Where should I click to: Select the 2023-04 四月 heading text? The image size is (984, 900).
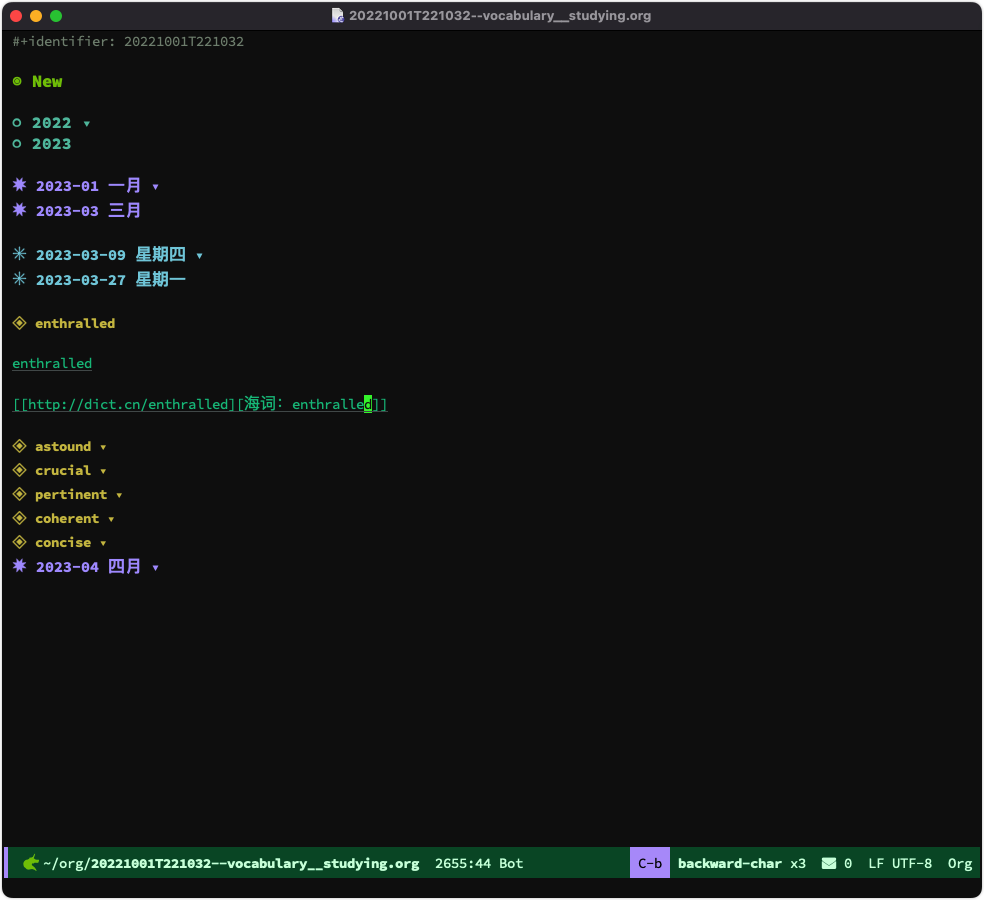coord(88,567)
